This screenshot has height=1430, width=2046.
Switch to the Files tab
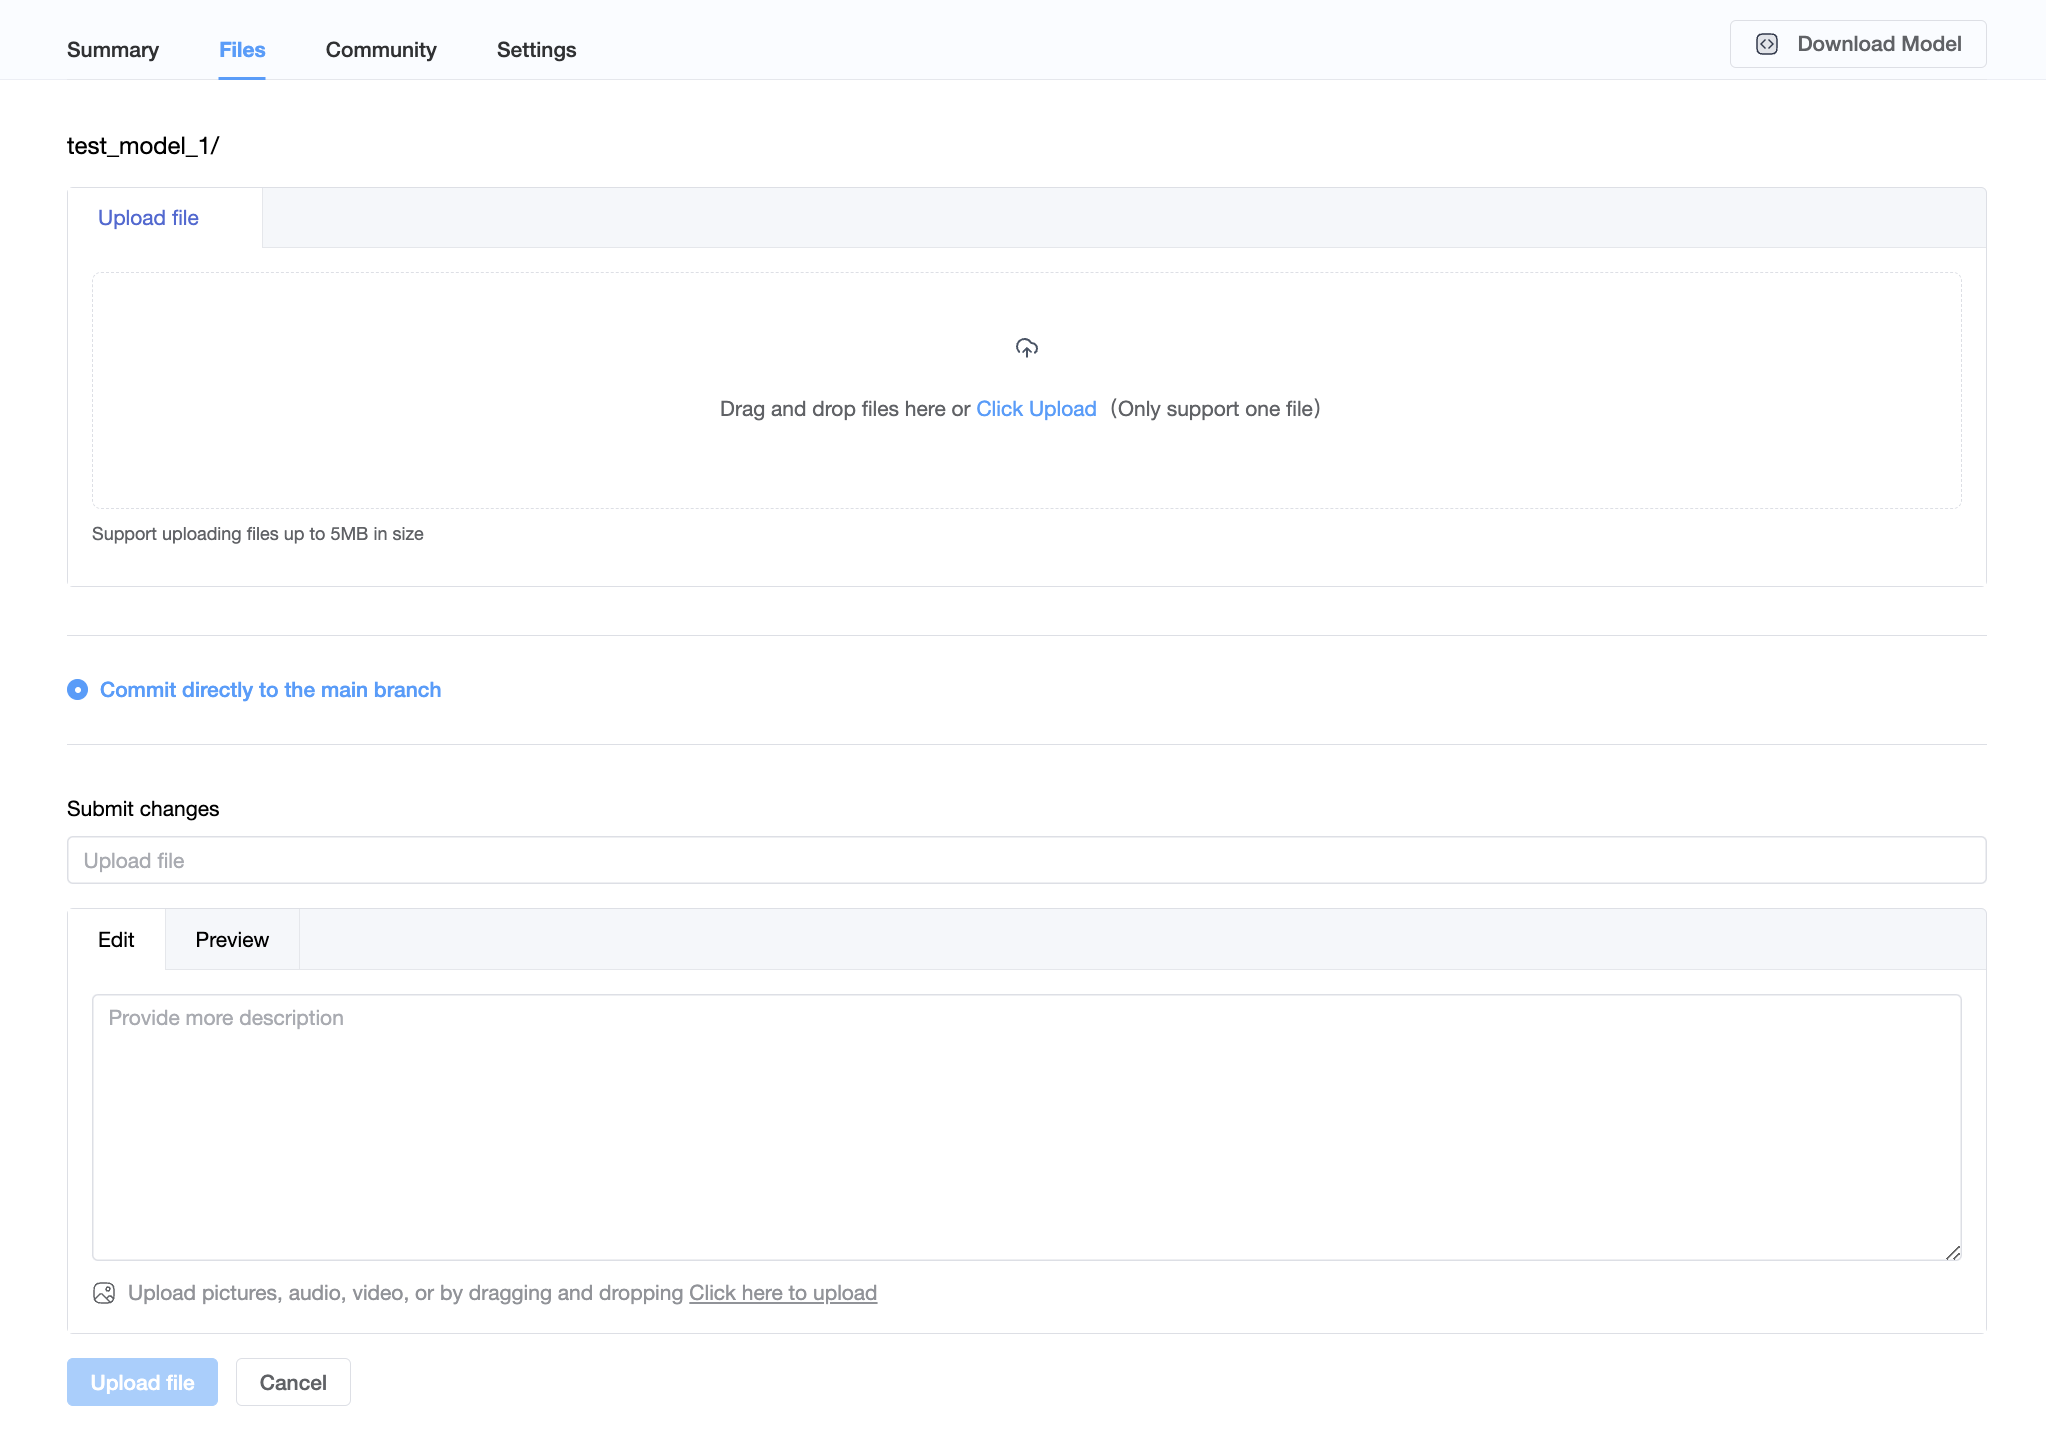242,50
